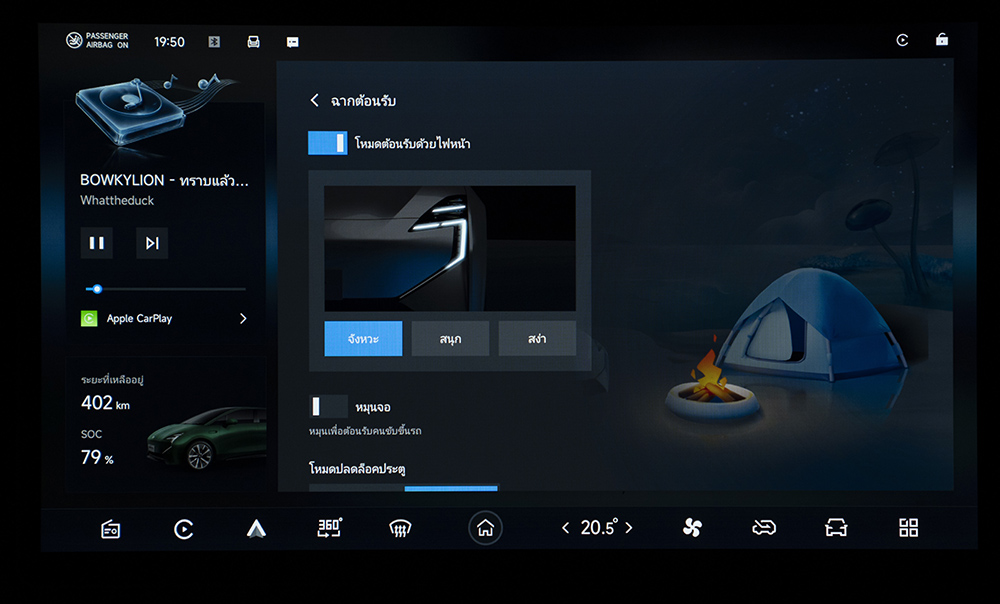Open the radio app in bottom bar
Screen dimensions: 1000x604
[111, 529]
